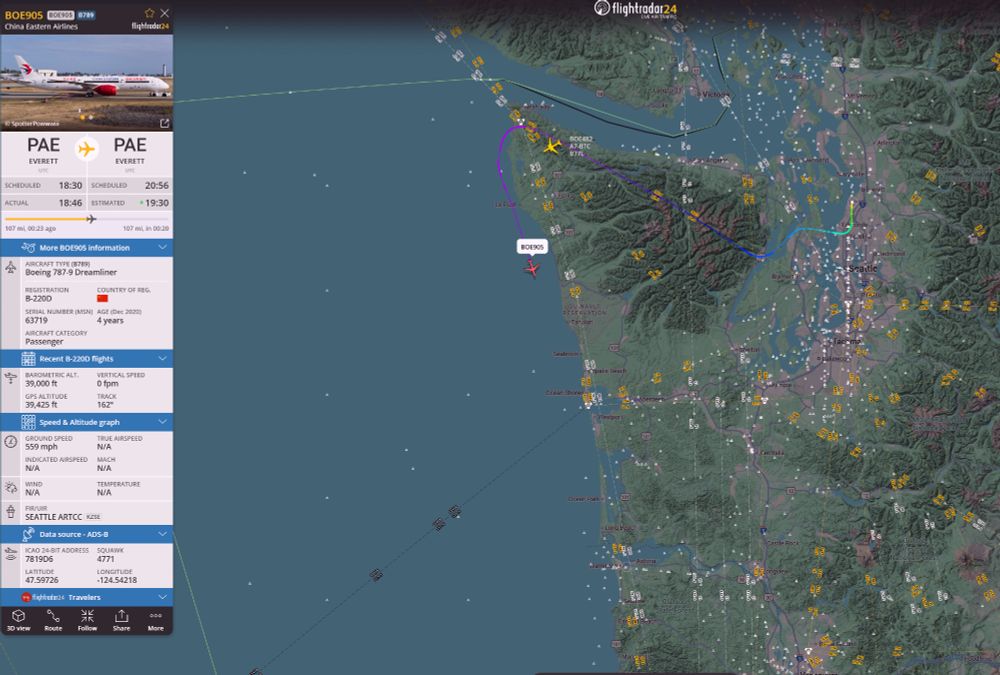
Task: Click the Seattle city label on map
Action: 863,269
